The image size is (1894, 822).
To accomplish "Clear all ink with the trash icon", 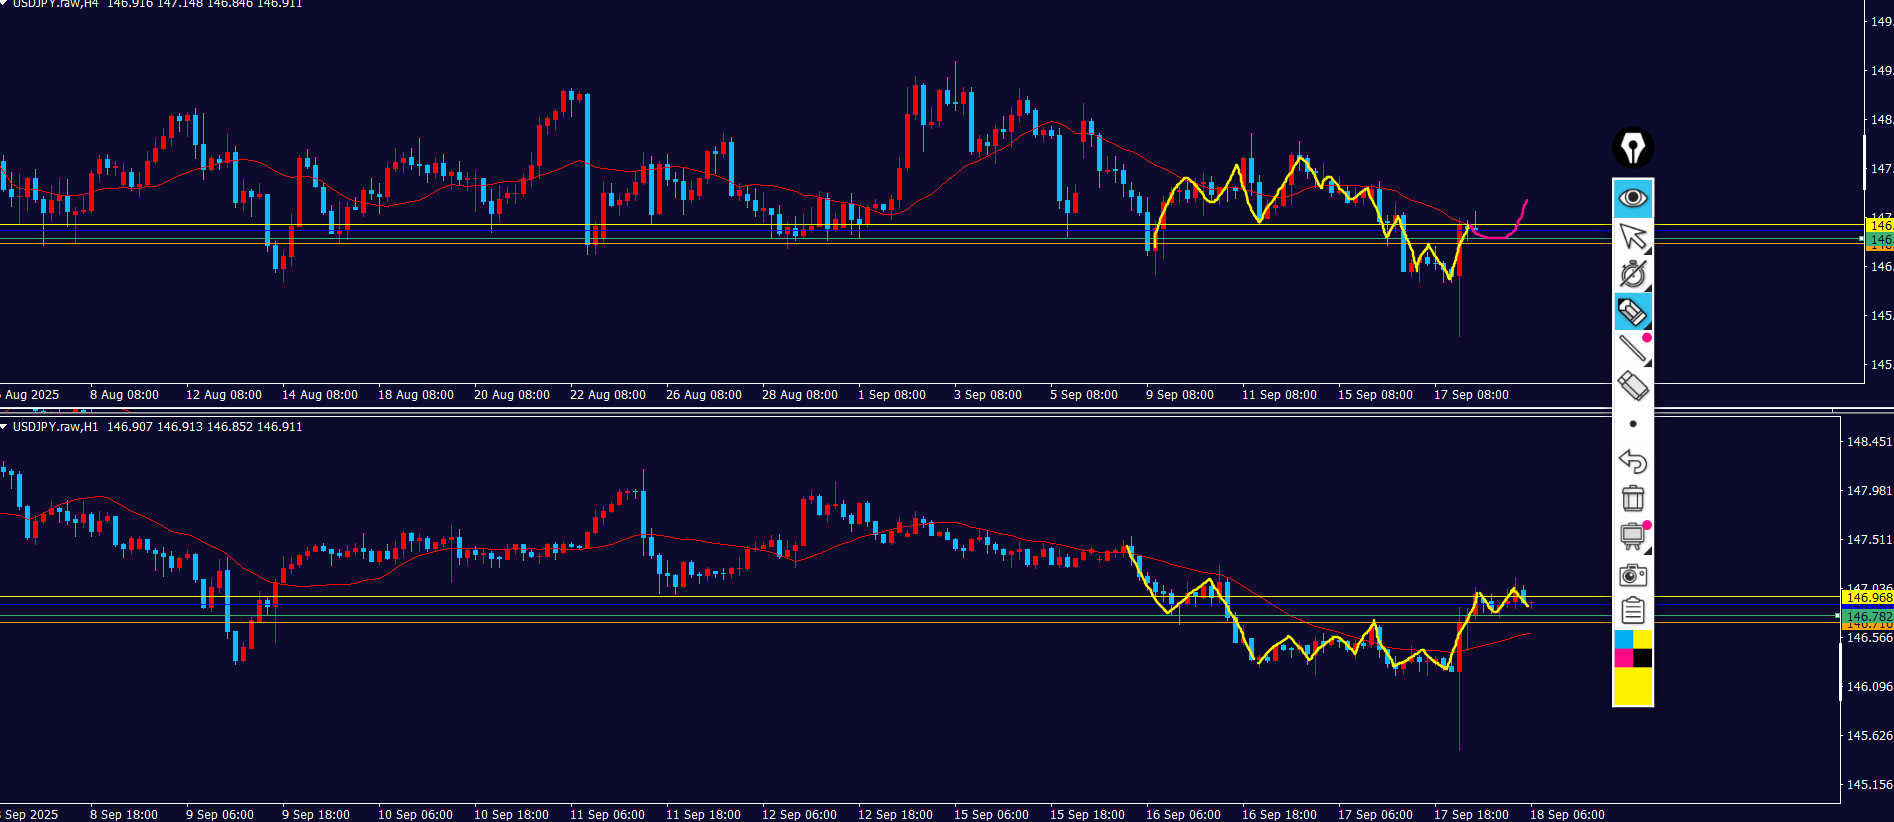I will (x=1632, y=498).
